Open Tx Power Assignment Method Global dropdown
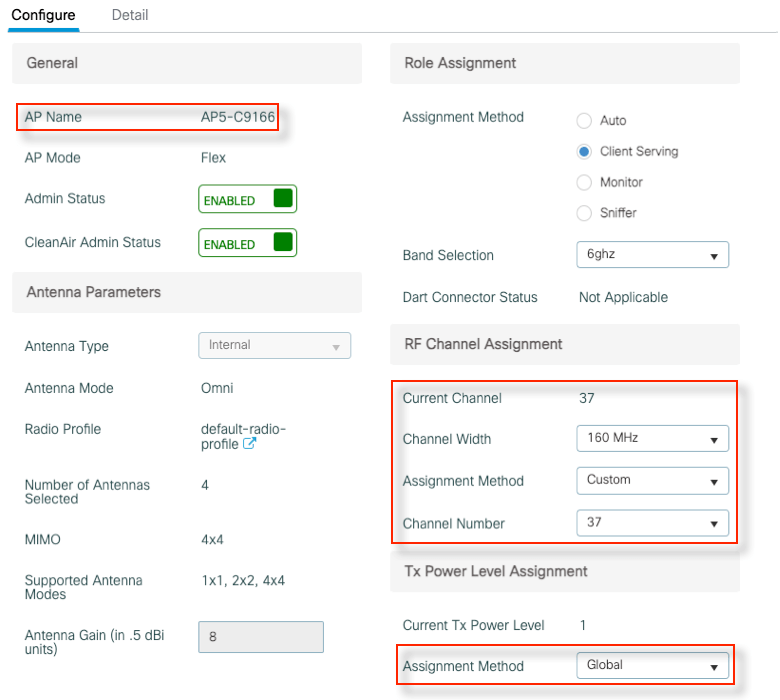Screen dimensions: 780x700 coord(652,665)
